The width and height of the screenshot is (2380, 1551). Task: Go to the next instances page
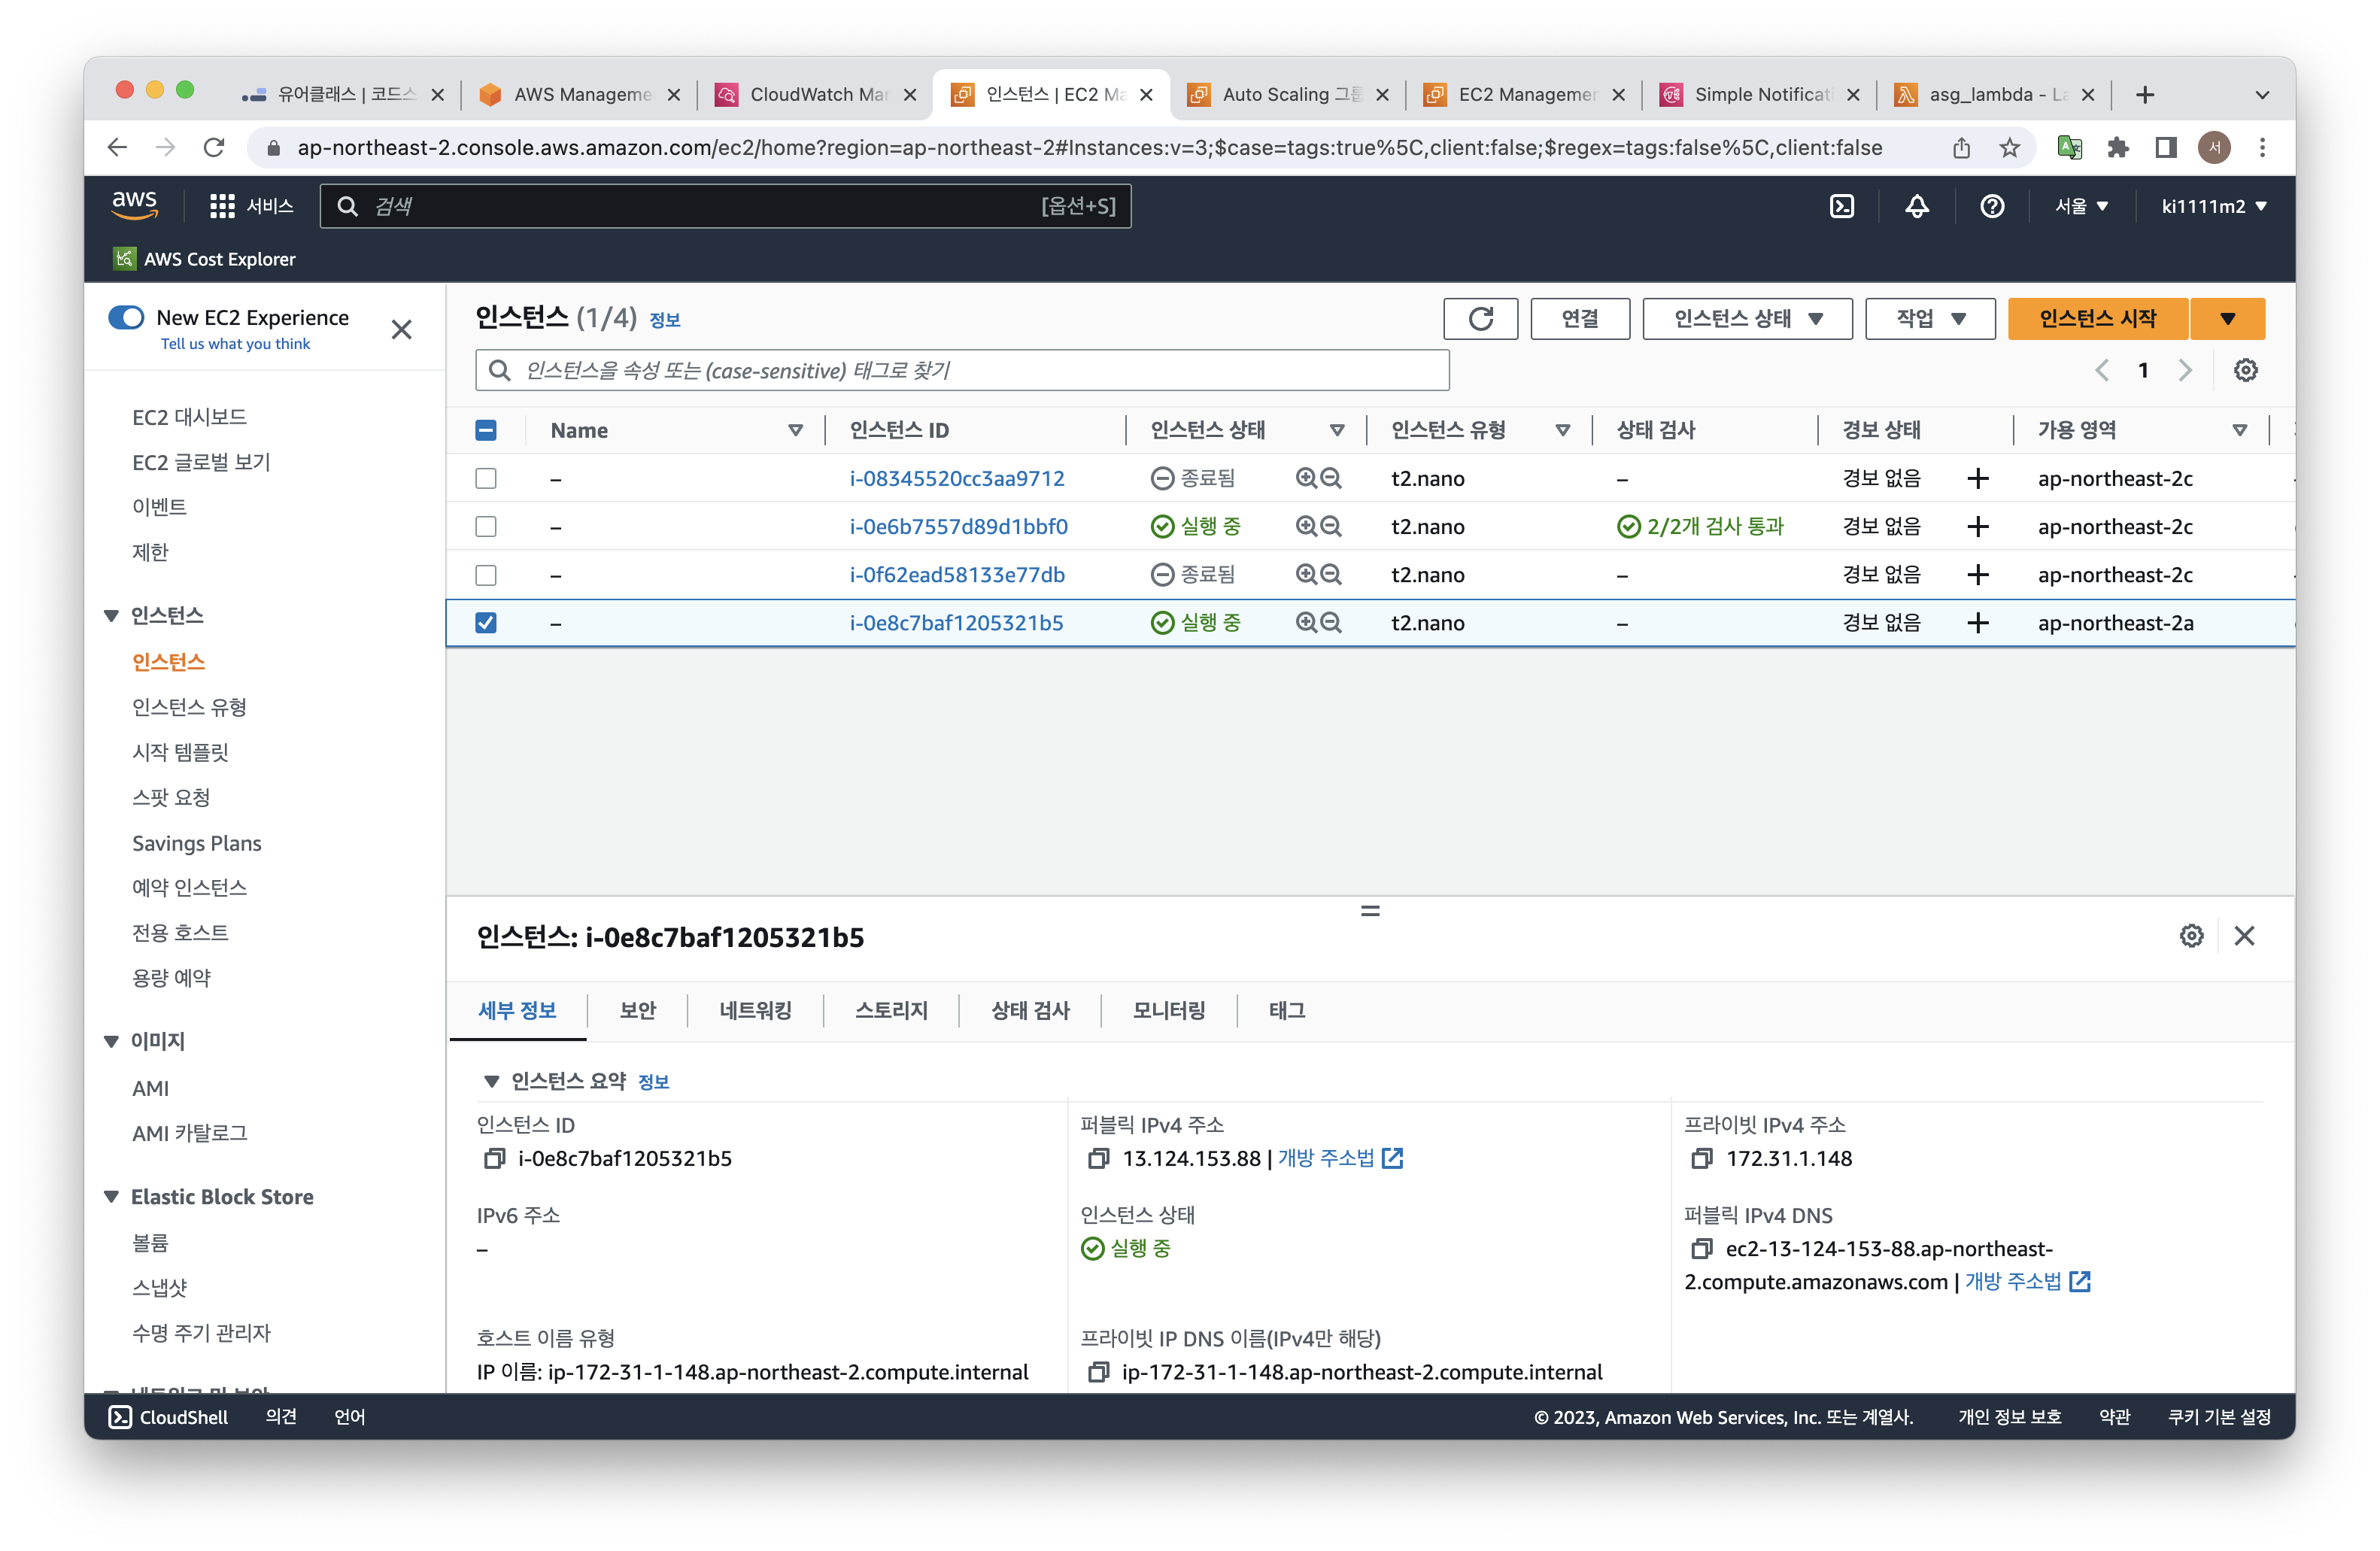pos(2185,371)
